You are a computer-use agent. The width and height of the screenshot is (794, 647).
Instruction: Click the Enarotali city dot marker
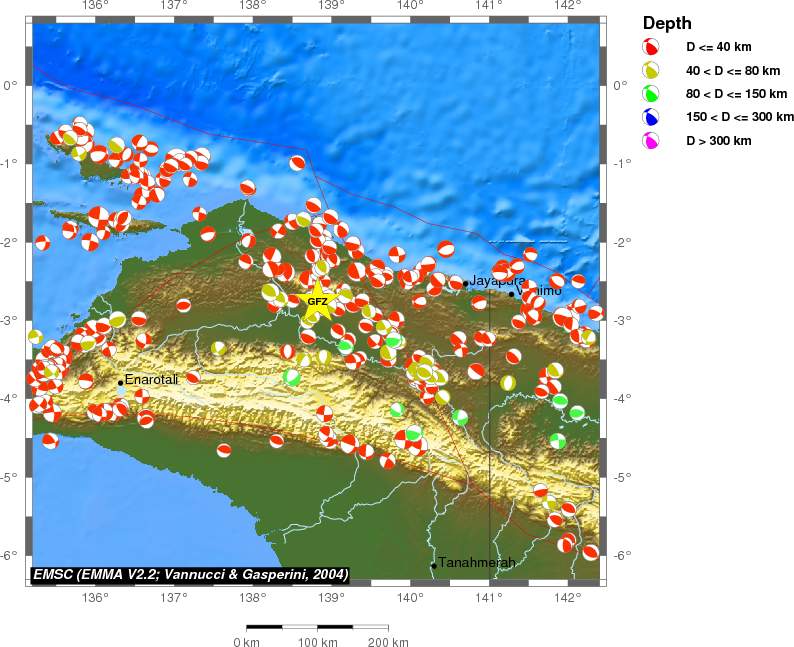tap(120, 382)
